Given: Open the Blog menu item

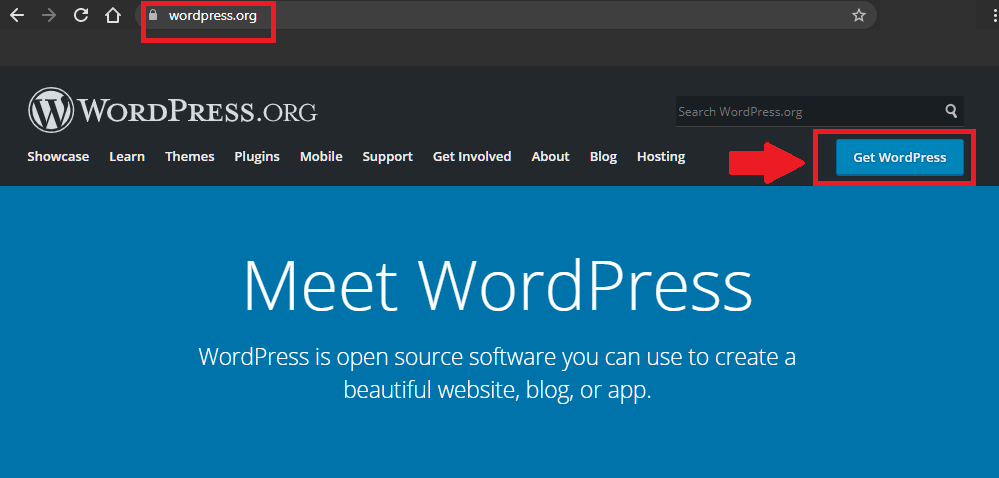Looking at the screenshot, I should [603, 157].
